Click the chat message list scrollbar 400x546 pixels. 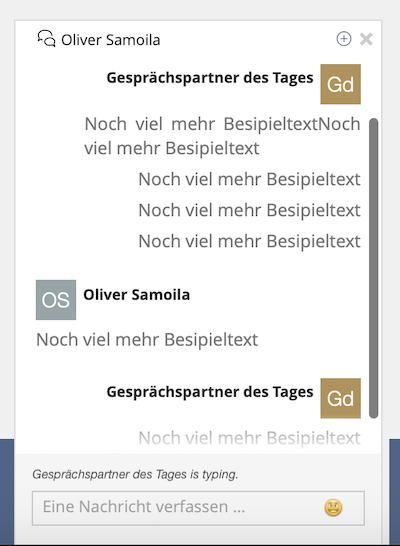[374, 268]
